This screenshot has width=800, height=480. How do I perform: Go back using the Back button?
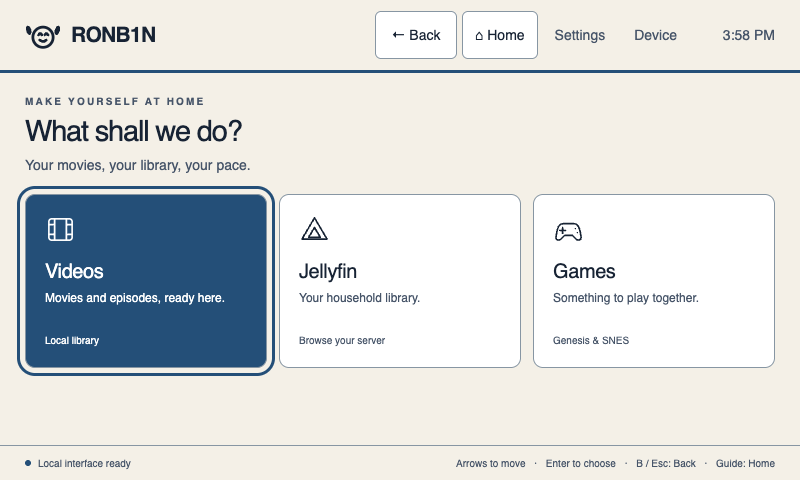pos(416,35)
